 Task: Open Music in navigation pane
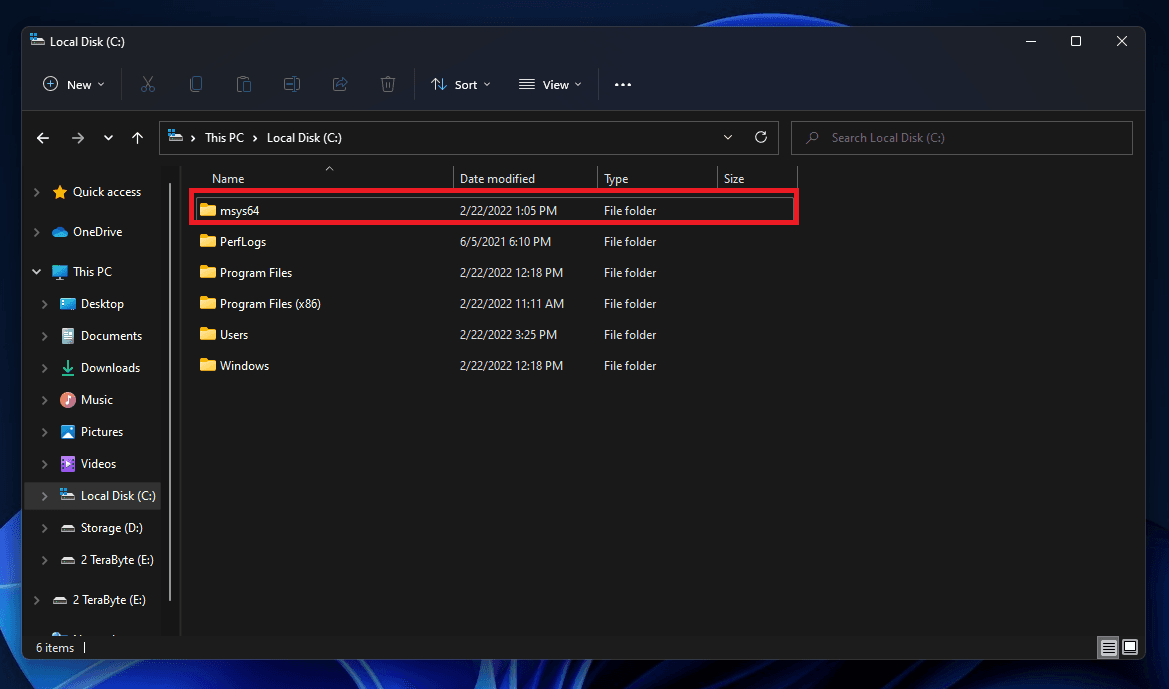click(x=97, y=400)
